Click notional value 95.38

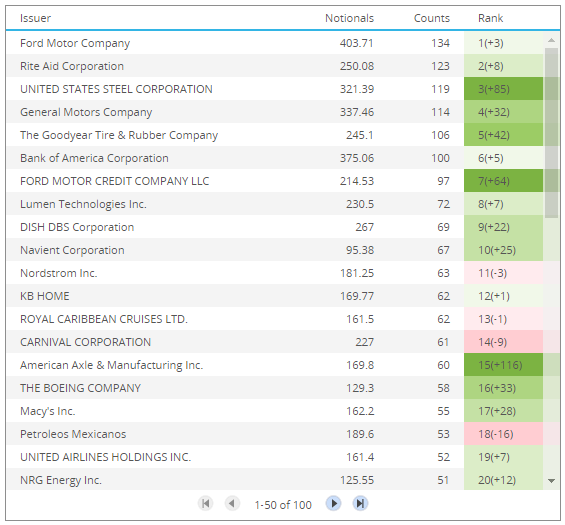coord(360,250)
